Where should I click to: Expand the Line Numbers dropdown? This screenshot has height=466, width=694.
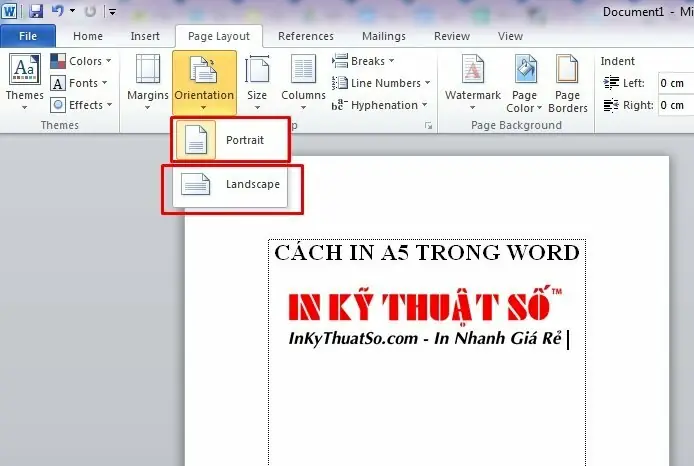(x=381, y=83)
